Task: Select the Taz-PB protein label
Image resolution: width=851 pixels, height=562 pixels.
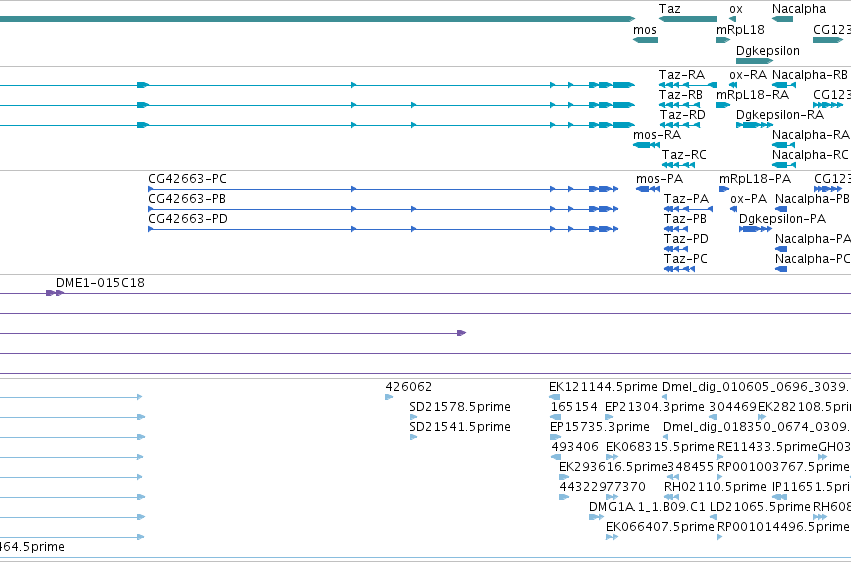Action: [x=685, y=219]
